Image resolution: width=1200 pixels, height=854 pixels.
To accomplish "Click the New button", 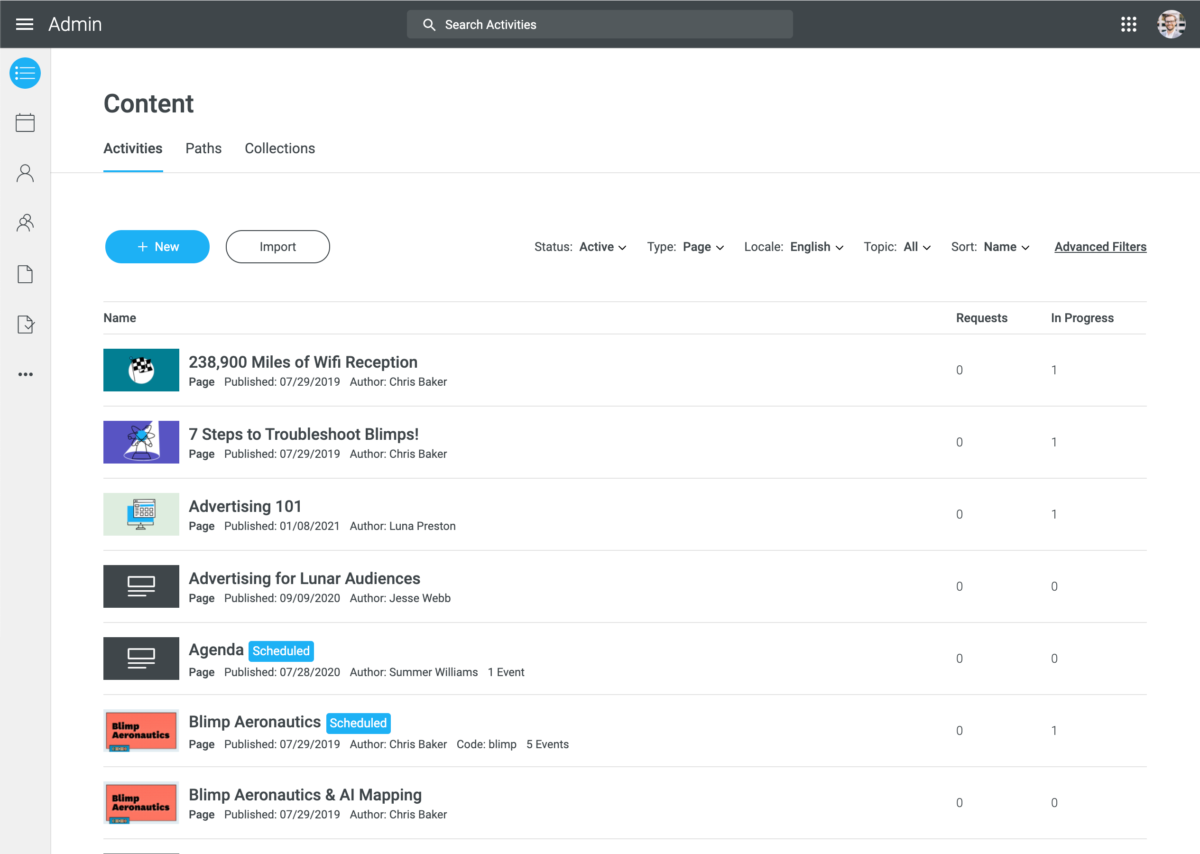I will 157,246.
